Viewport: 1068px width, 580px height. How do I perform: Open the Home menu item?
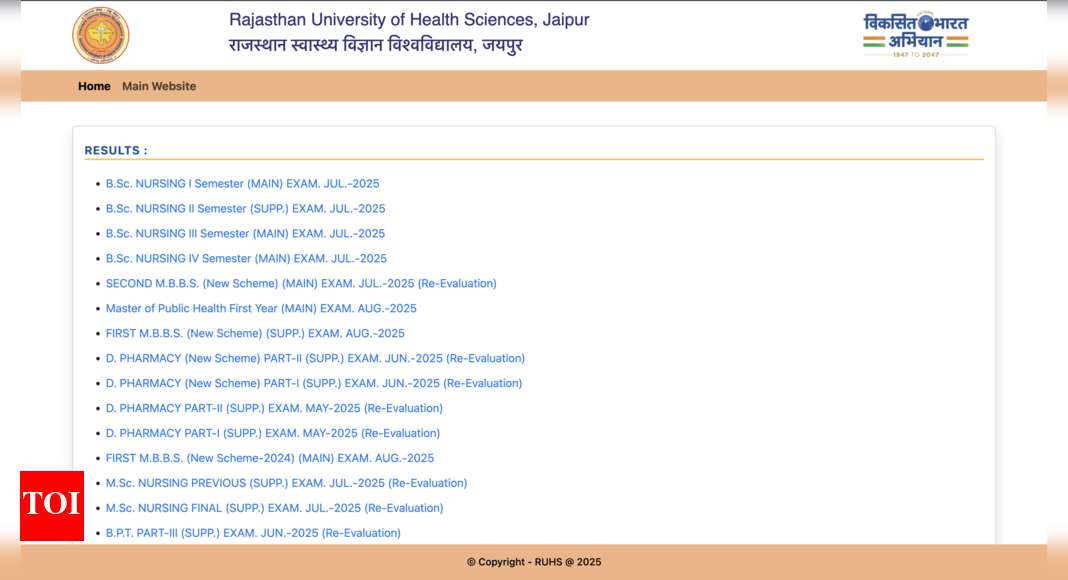coord(94,86)
